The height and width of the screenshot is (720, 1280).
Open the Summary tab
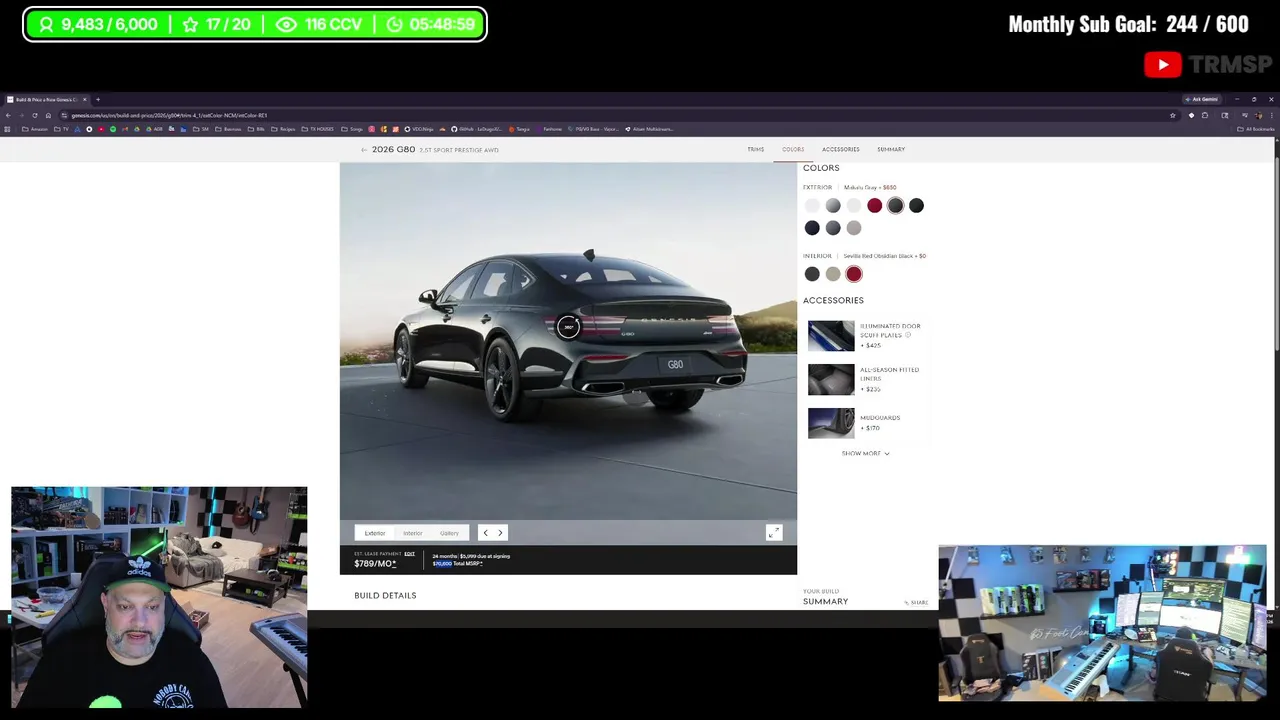pos(891,150)
